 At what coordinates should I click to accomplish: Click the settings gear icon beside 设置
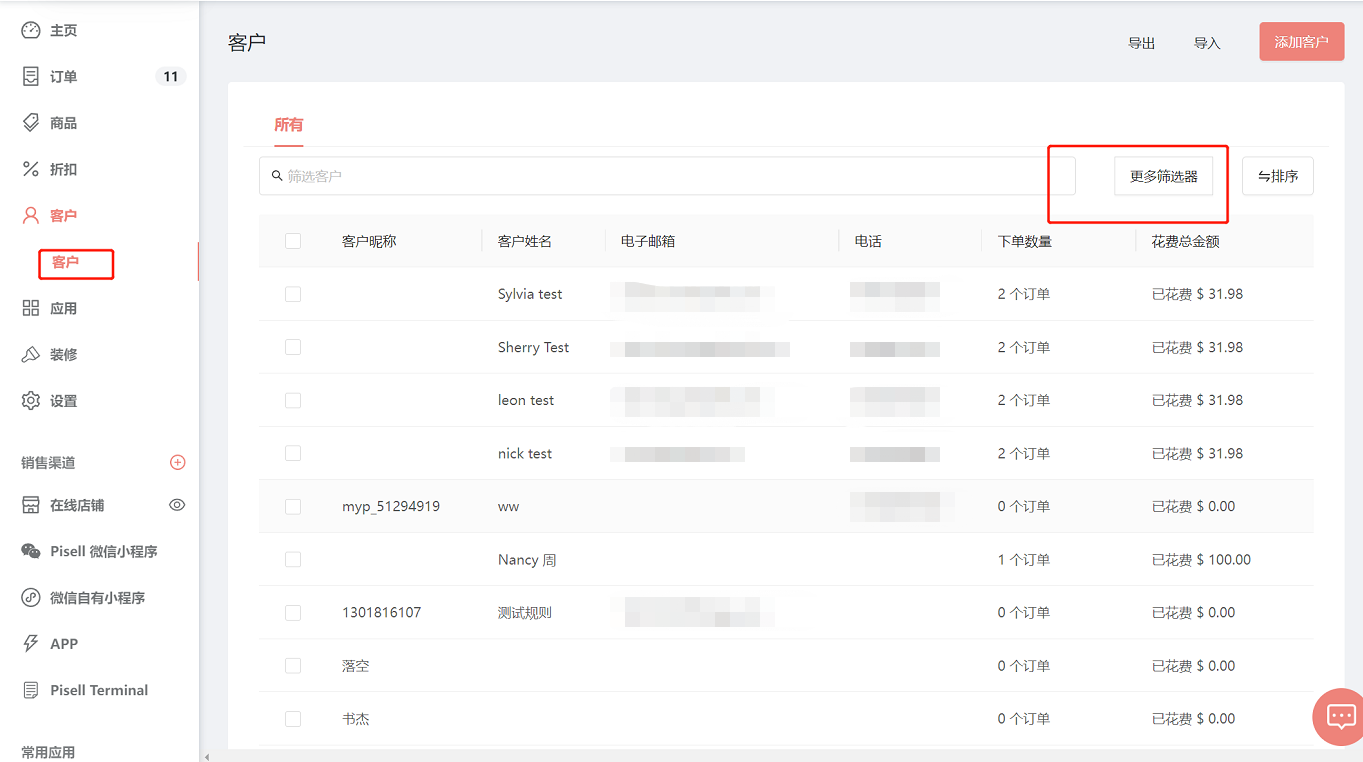(31, 400)
